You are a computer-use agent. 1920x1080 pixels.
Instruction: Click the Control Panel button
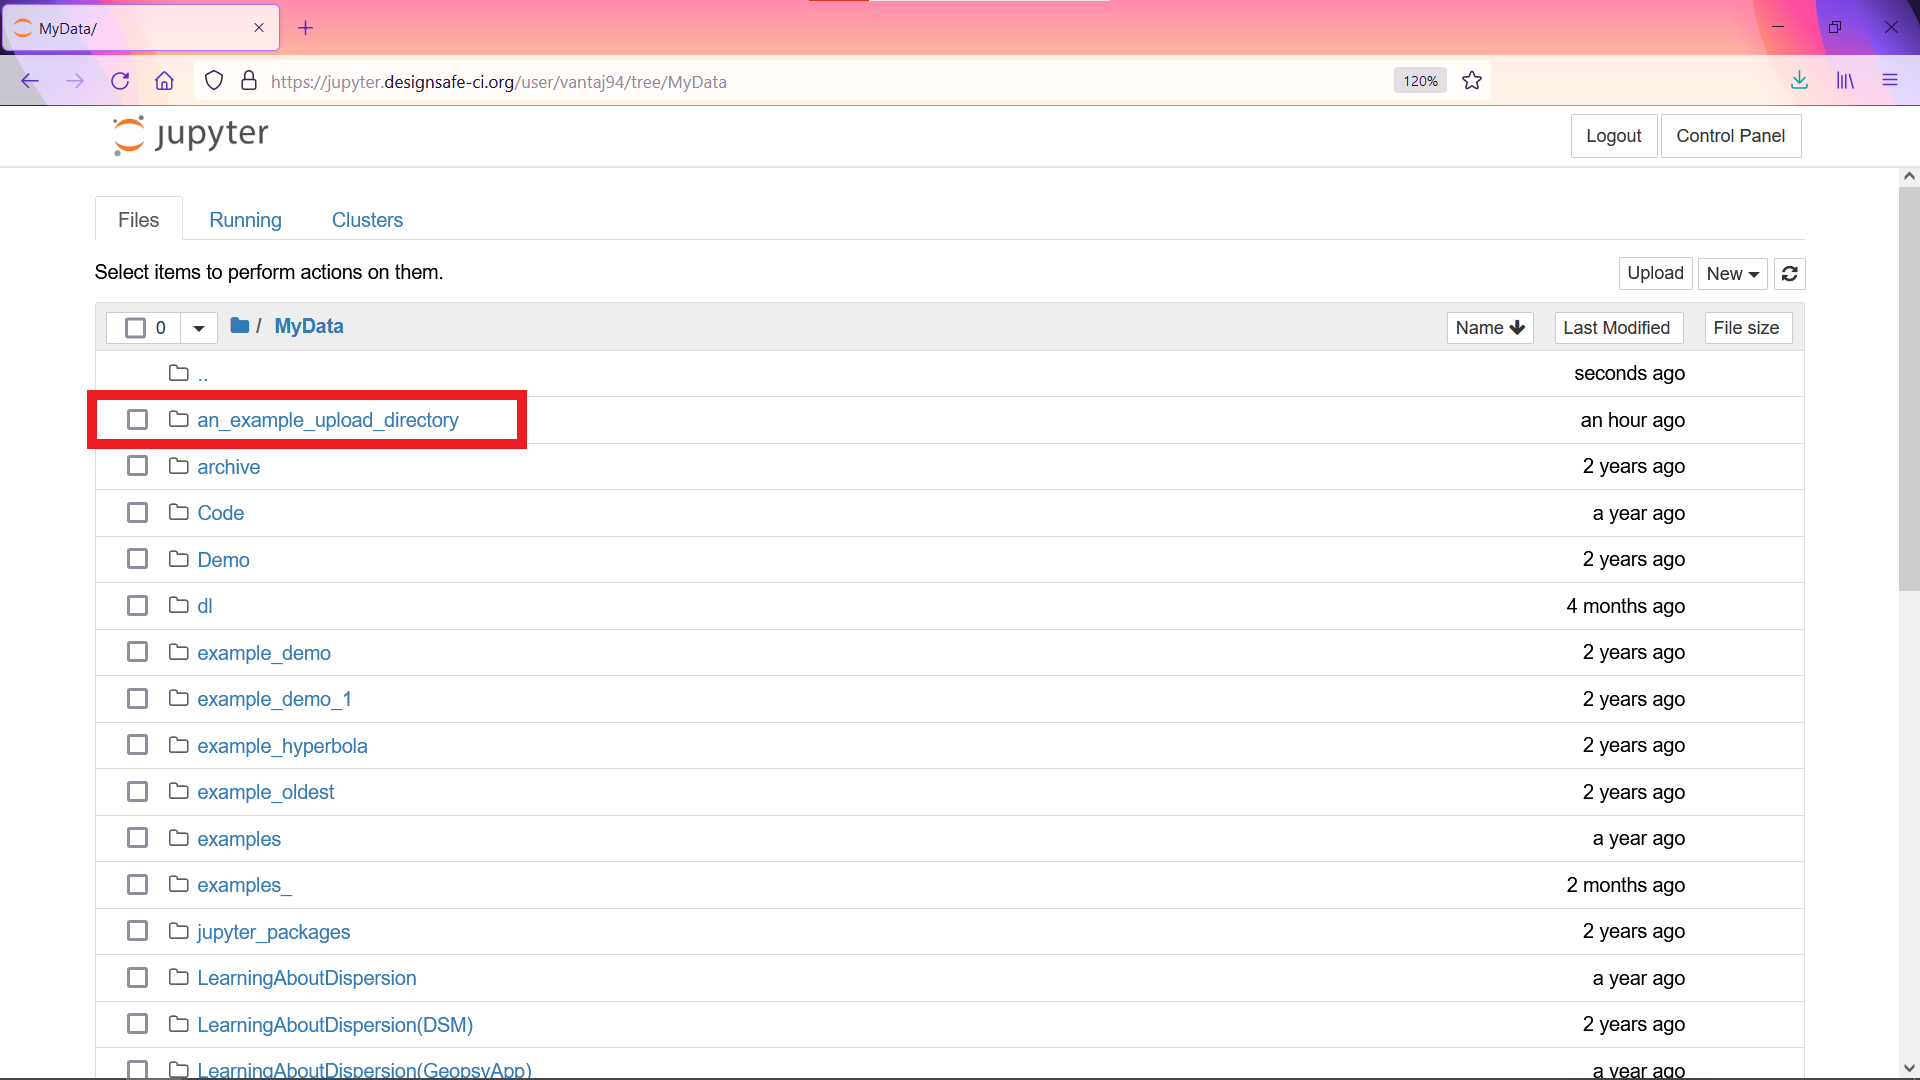(1730, 135)
